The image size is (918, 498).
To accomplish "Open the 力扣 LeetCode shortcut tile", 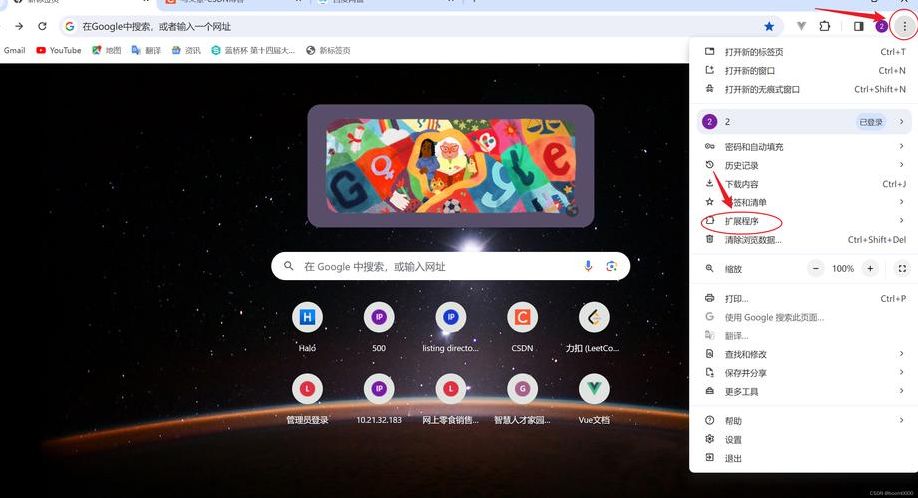I will (x=594, y=327).
